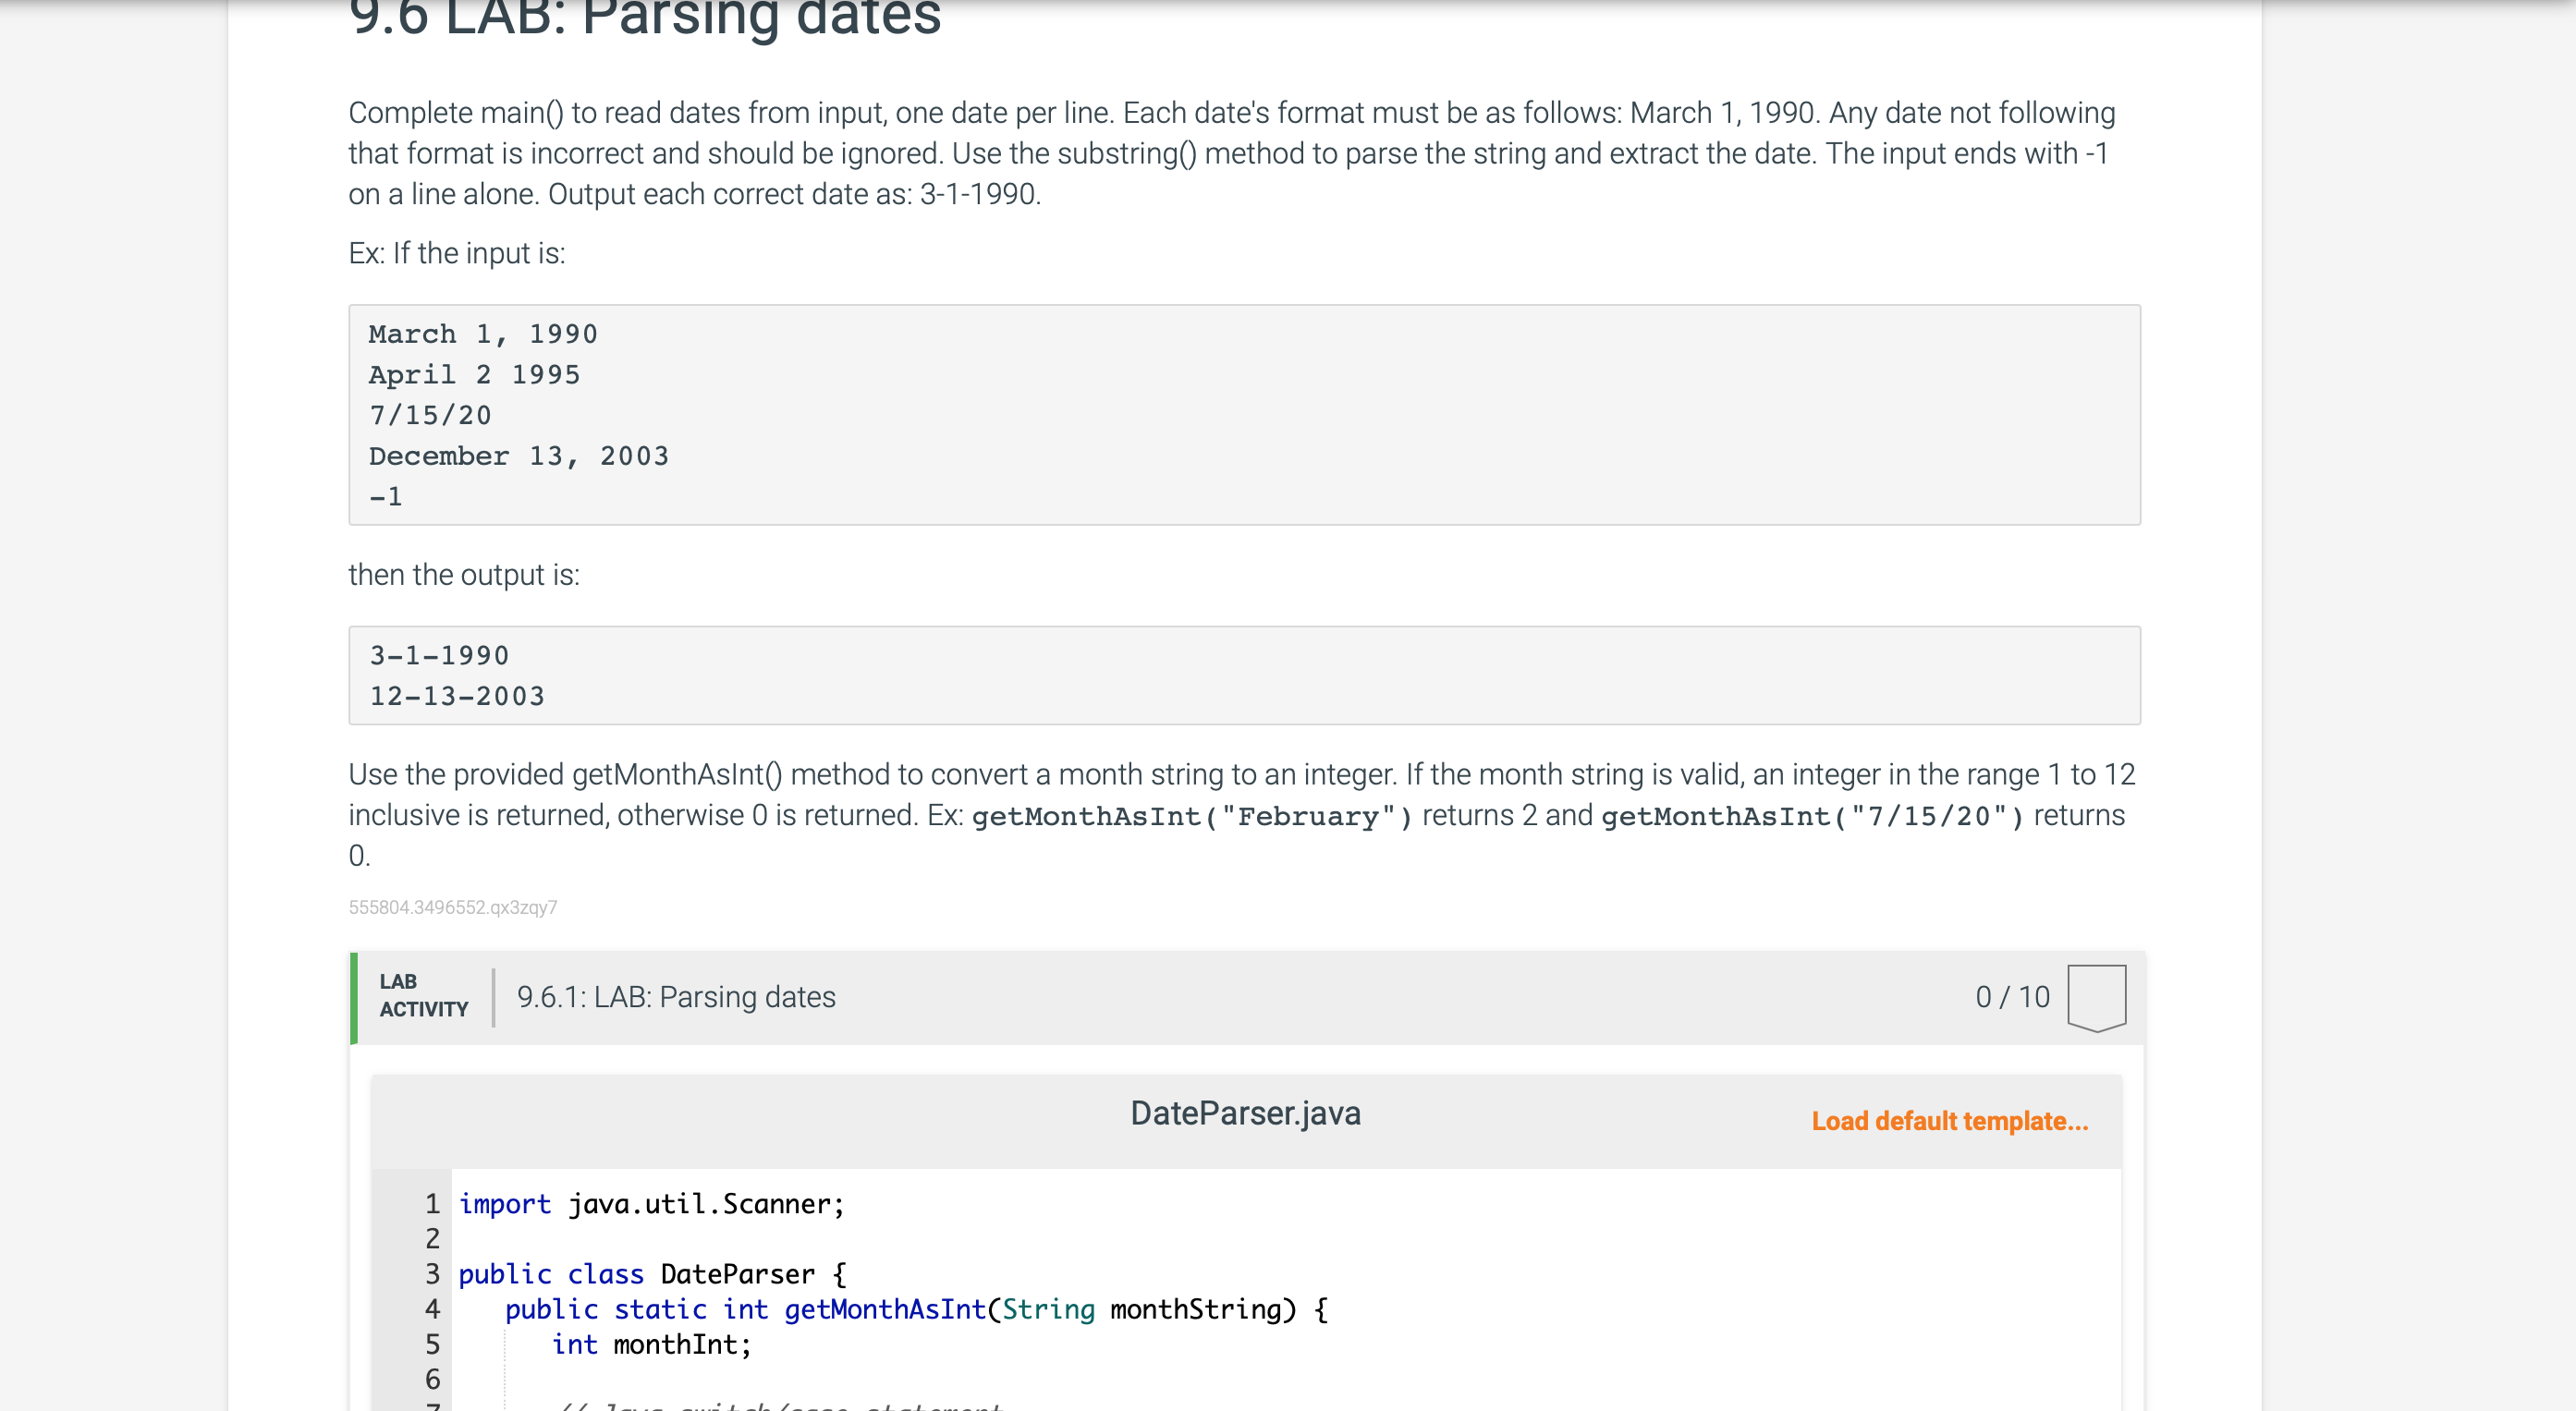The height and width of the screenshot is (1411, 2576).
Task: Click the int monthInt declaration line
Action: [x=651, y=1344]
